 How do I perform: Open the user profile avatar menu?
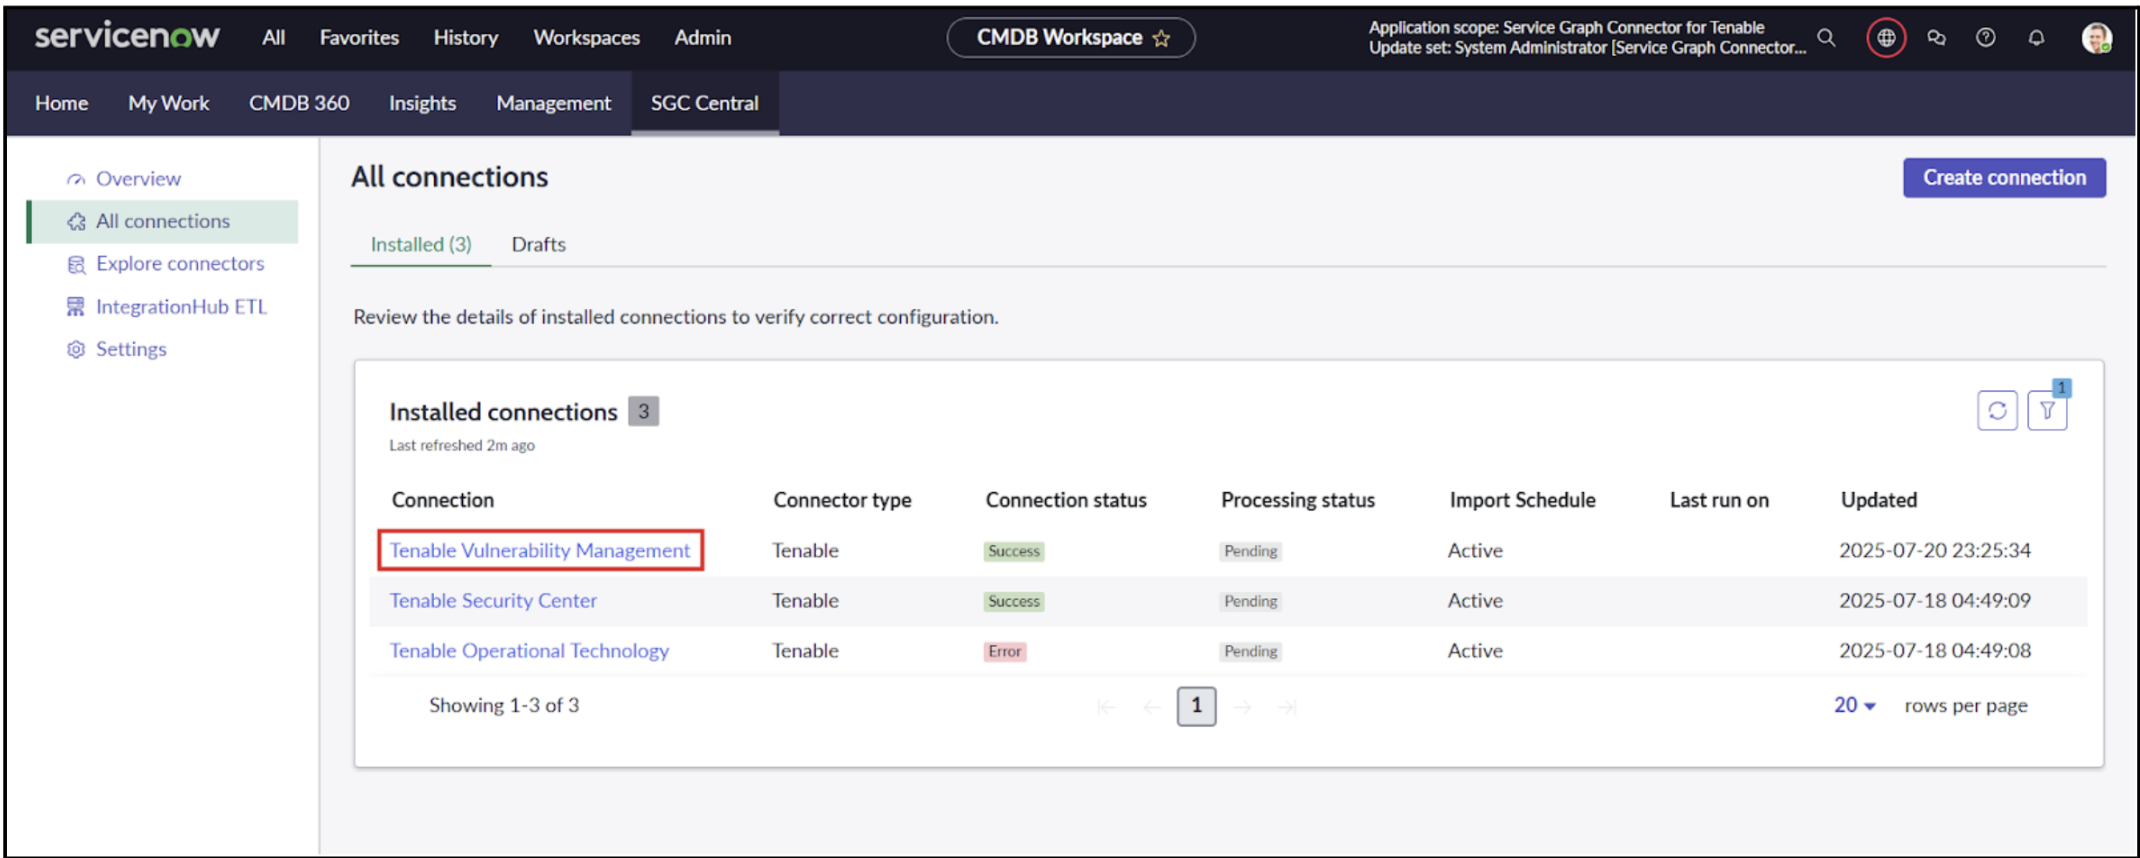pos(2096,38)
